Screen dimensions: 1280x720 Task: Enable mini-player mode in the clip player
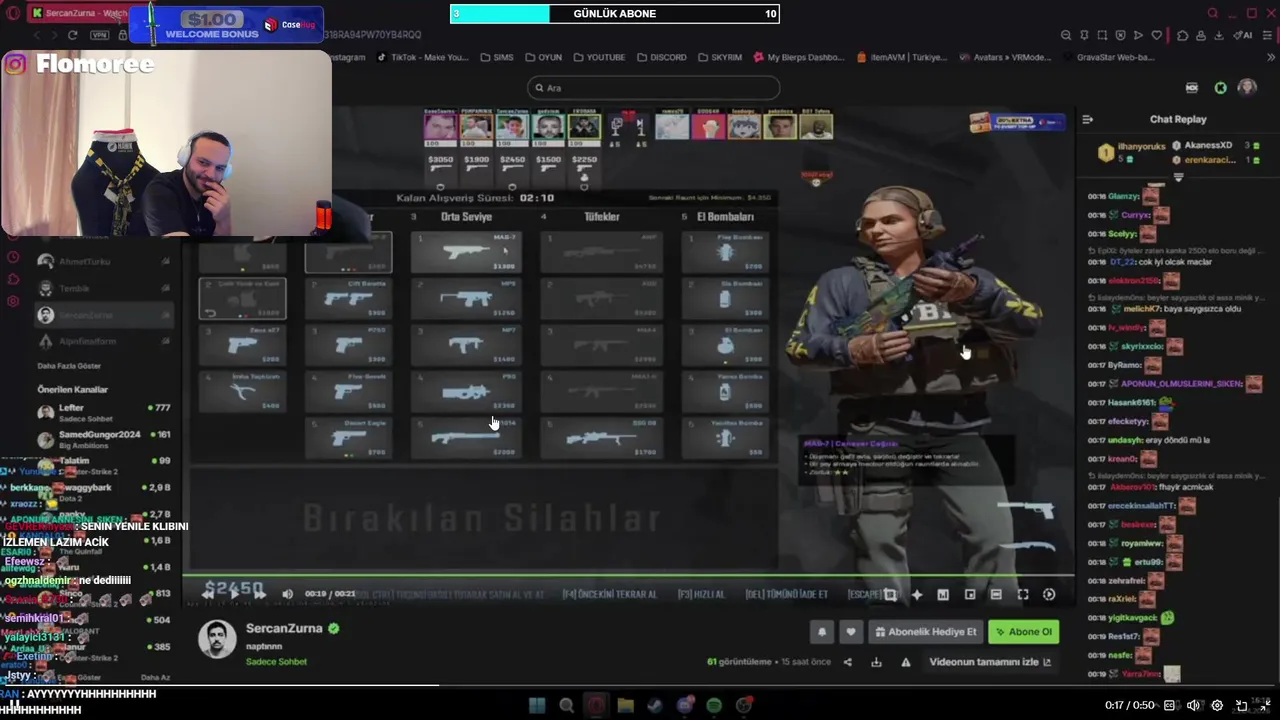(x=970, y=594)
